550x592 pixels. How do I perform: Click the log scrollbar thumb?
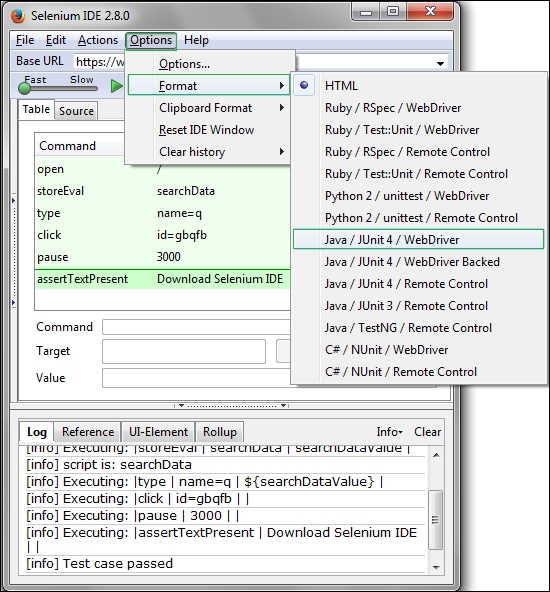(436, 520)
